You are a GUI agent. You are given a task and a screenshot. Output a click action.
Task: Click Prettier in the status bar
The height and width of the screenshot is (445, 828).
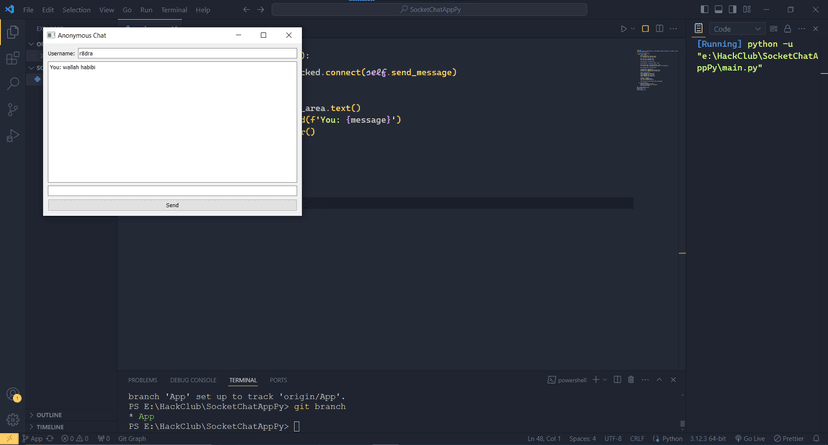789,439
